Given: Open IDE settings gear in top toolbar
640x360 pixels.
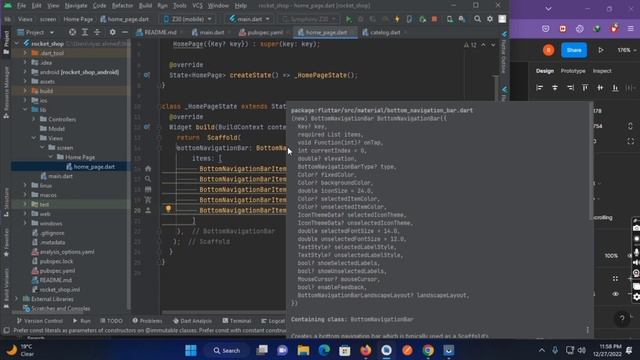Looking at the screenshot, I should [x=490, y=19].
